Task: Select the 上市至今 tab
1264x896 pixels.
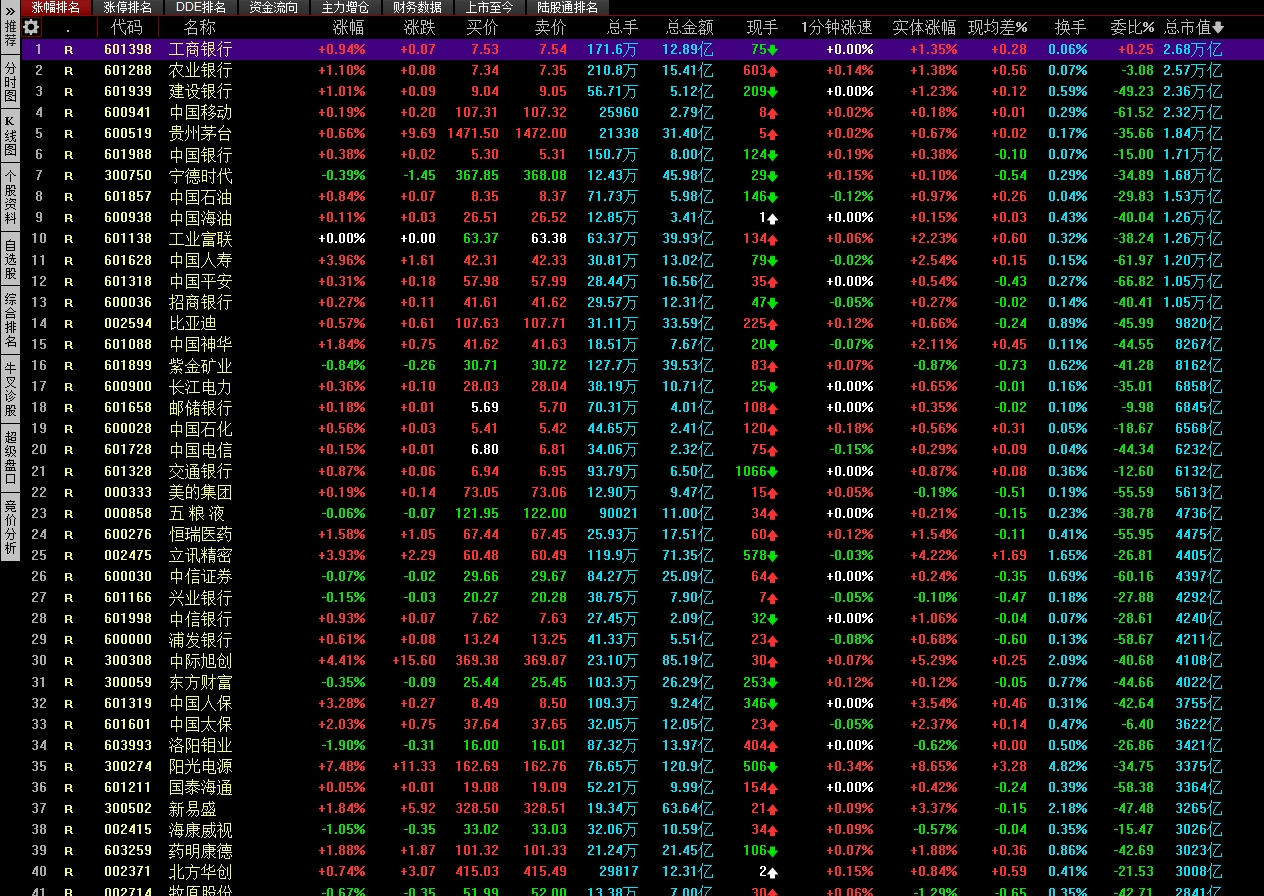Action: (x=489, y=7)
